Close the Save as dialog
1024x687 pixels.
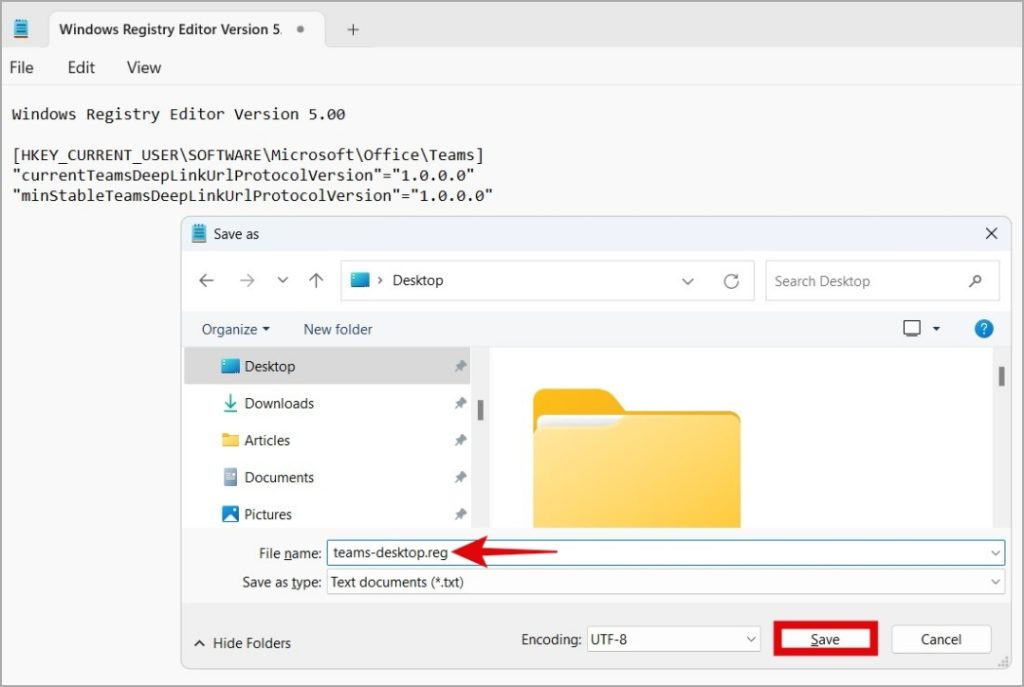pyautogui.click(x=991, y=233)
